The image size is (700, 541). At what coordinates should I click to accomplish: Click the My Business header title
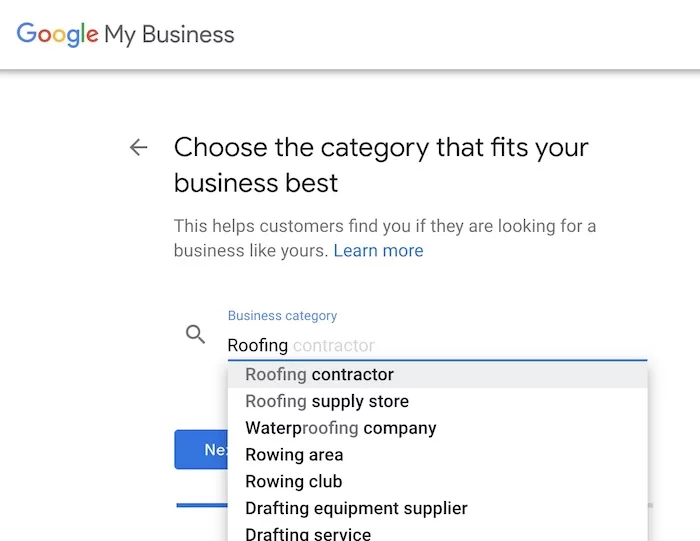tap(169, 35)
